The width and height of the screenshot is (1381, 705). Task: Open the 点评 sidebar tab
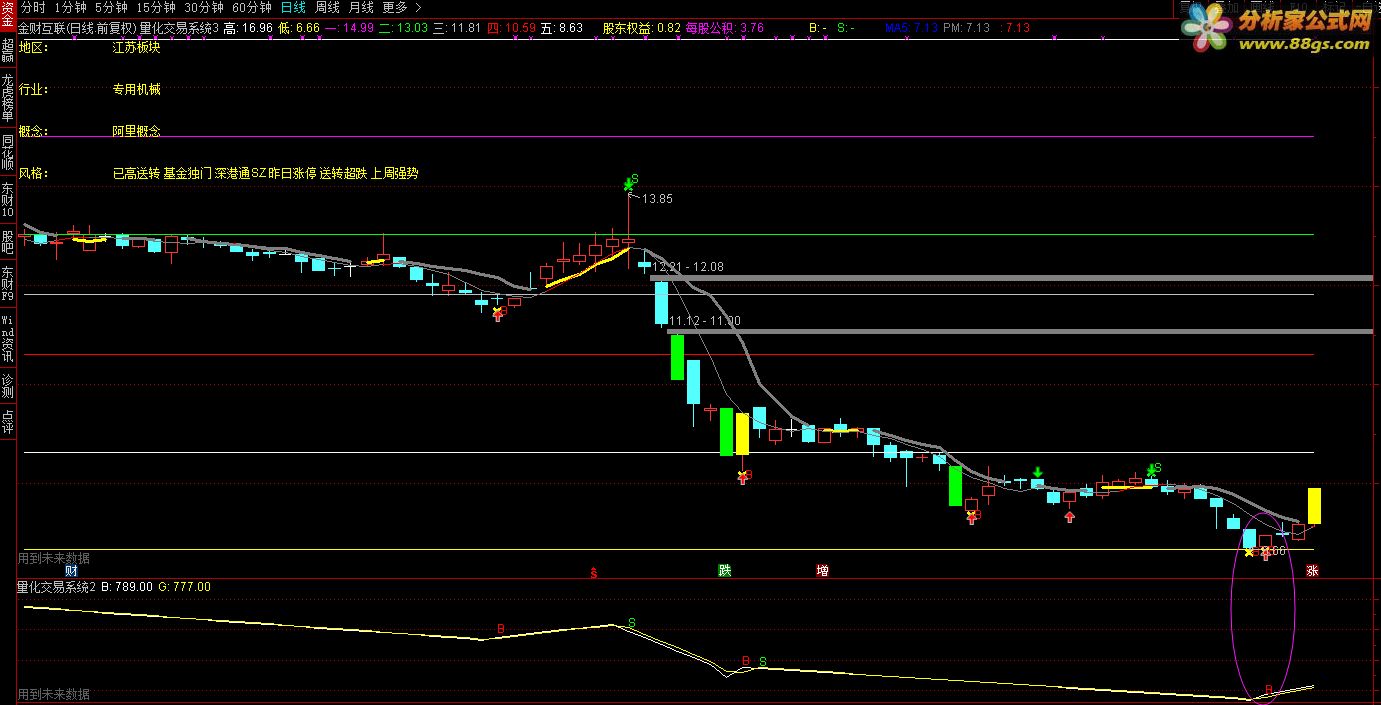7,421
